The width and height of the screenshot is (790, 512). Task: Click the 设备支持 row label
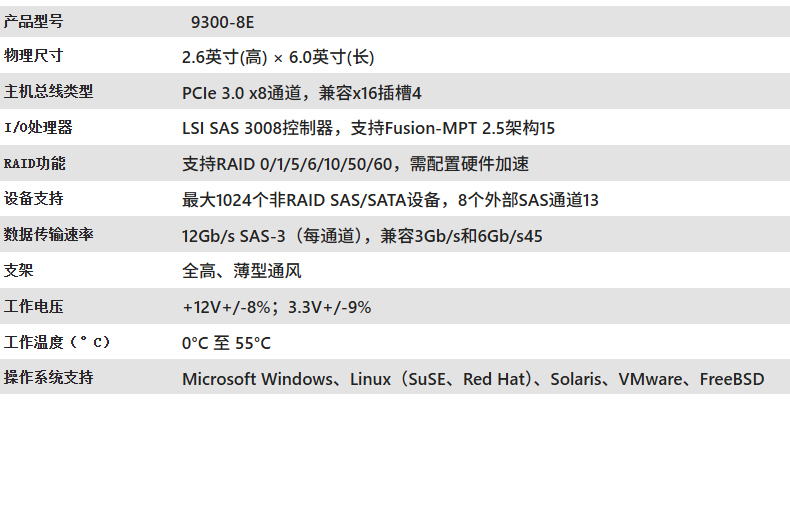coord(33,199)
